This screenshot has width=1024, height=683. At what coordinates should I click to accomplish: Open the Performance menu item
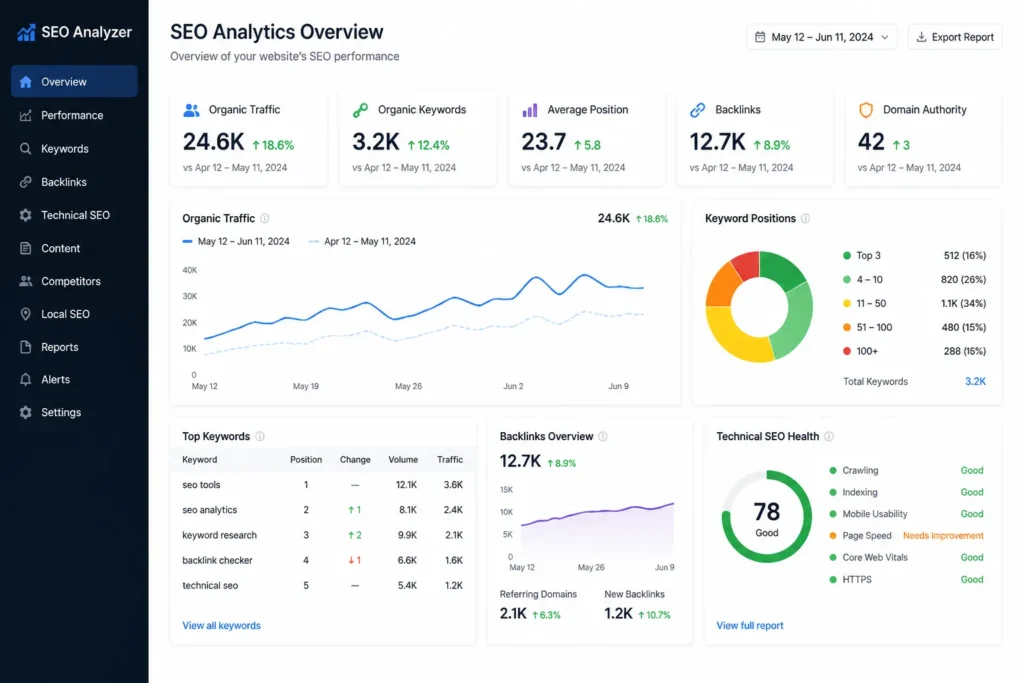[74, 116]
